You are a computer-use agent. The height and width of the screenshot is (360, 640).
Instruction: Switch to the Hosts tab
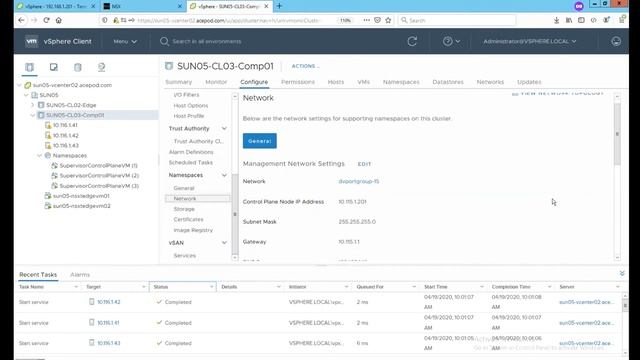336,82
